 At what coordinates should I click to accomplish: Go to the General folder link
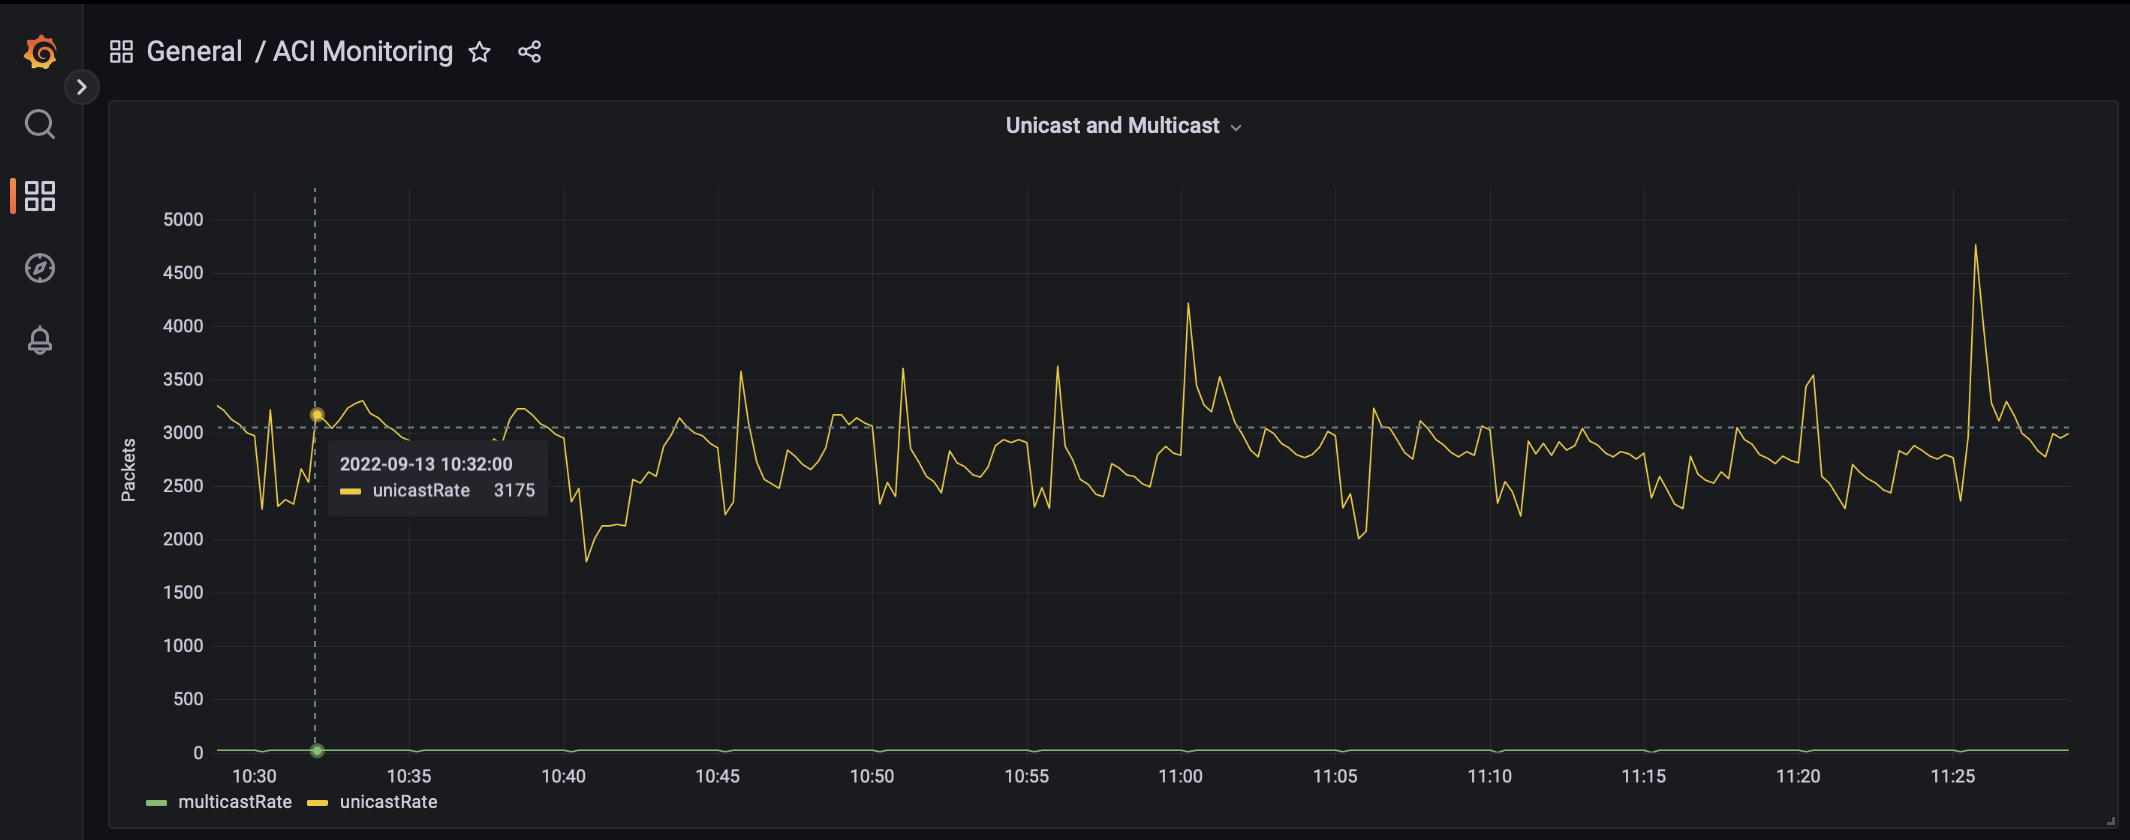pyautogui.click(x=194, y=51)
